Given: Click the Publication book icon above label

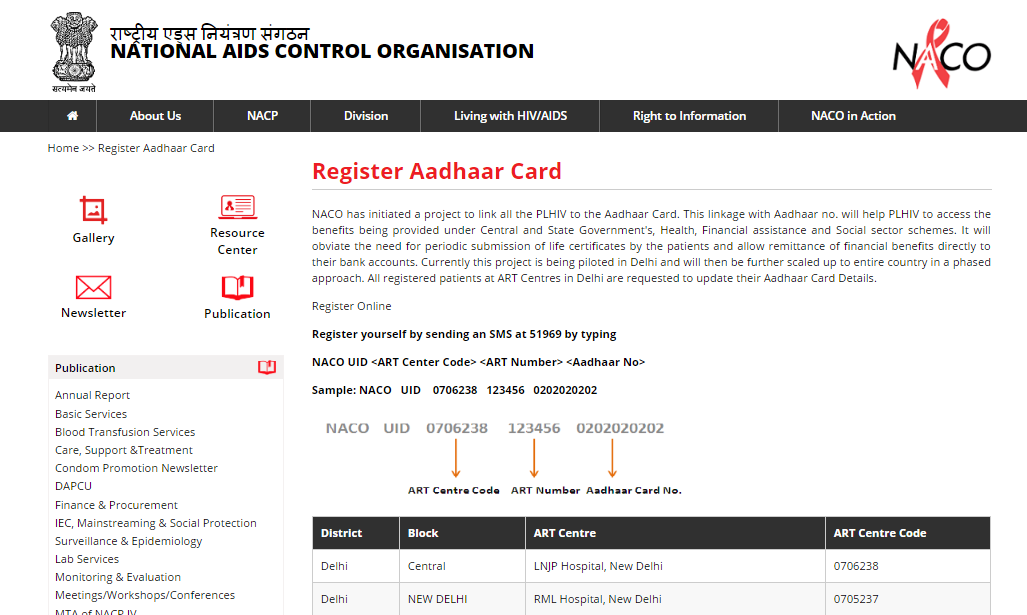Looking at the screenshot, I should 237,288.
